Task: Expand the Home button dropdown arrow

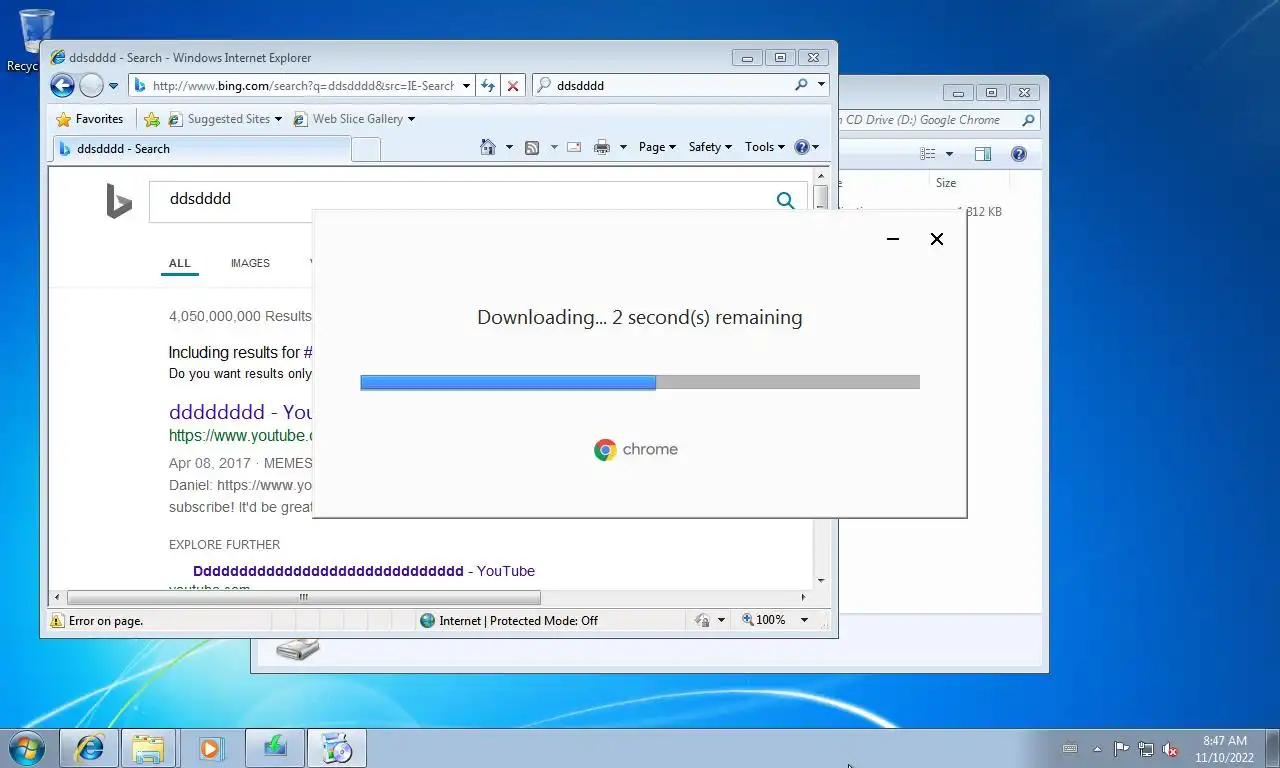Action: [x=509, y=147]
